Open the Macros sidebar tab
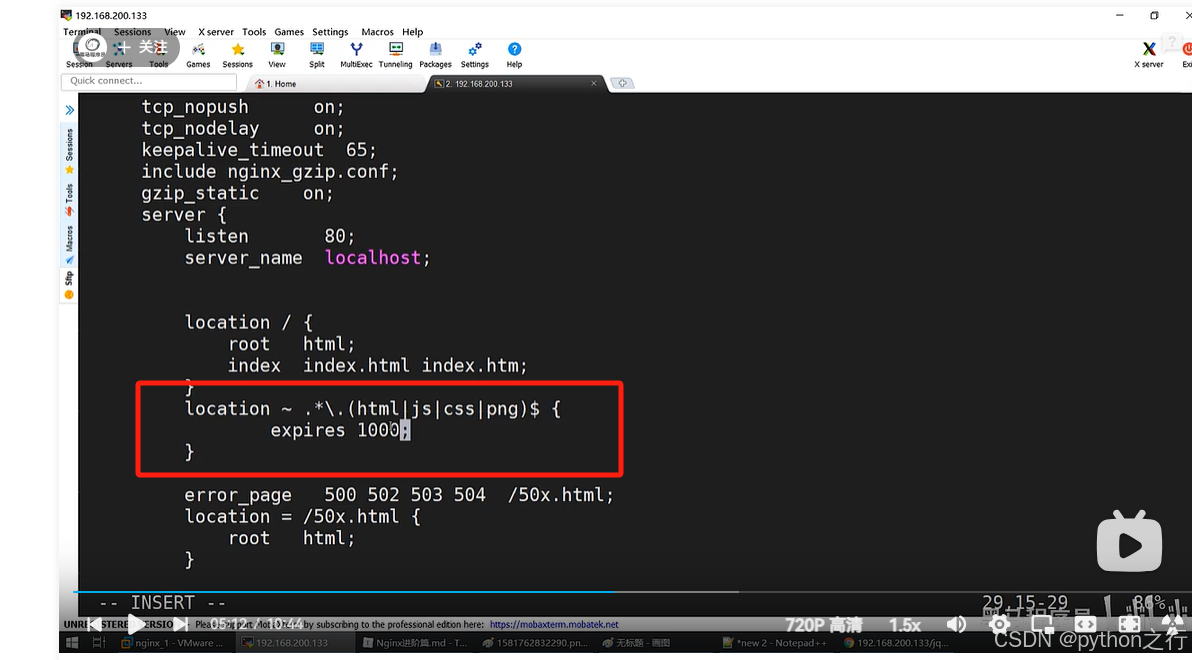Image resolution: width=1192 pixels, height=660 pixels. click(69, 245)
